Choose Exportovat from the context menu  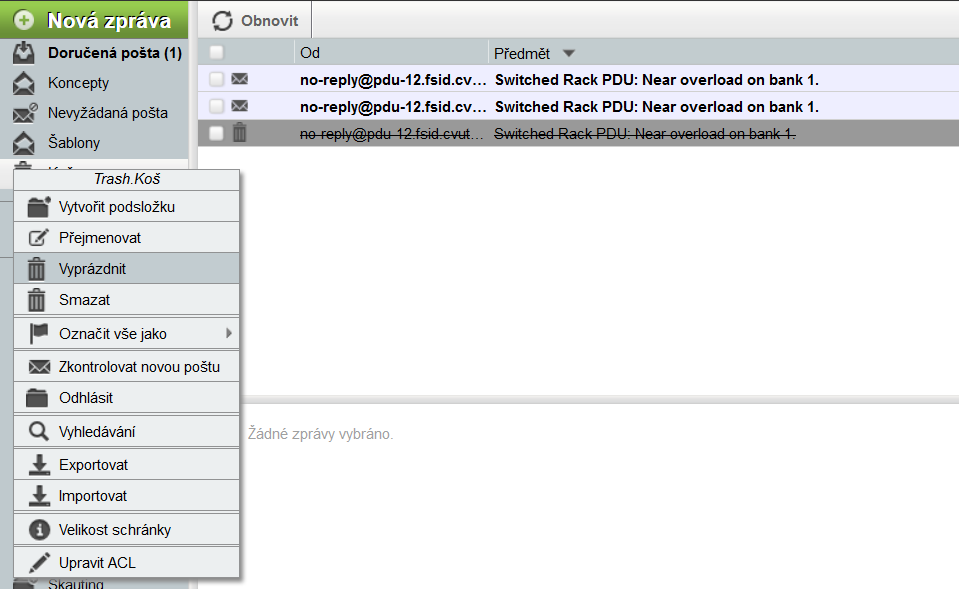(127, 465)
